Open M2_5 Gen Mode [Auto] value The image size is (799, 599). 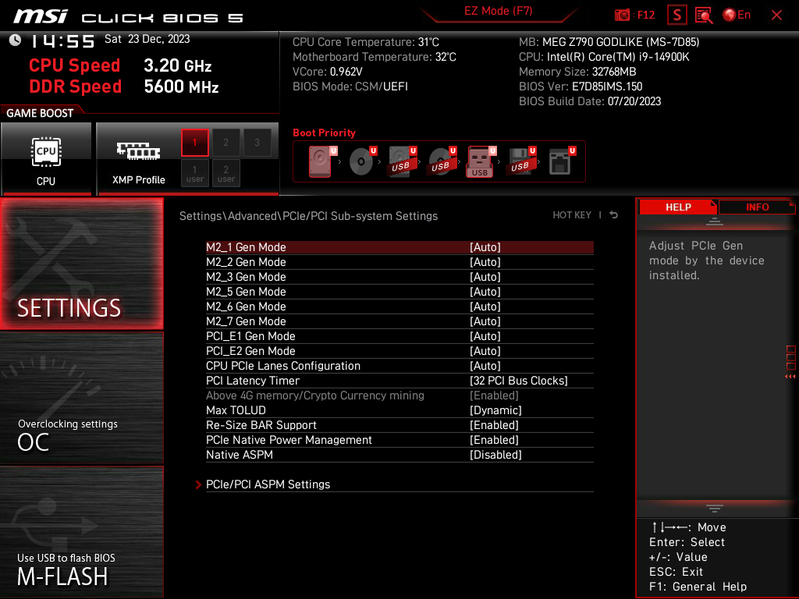pos(485,292)
